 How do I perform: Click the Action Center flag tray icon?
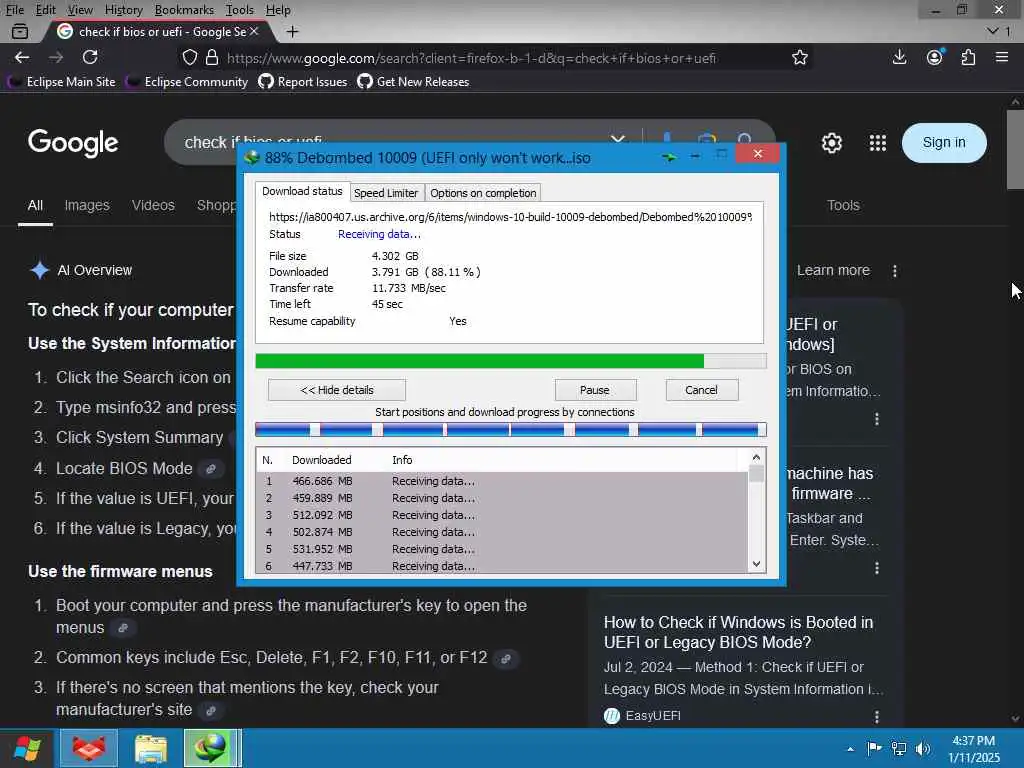coord(874,748)
